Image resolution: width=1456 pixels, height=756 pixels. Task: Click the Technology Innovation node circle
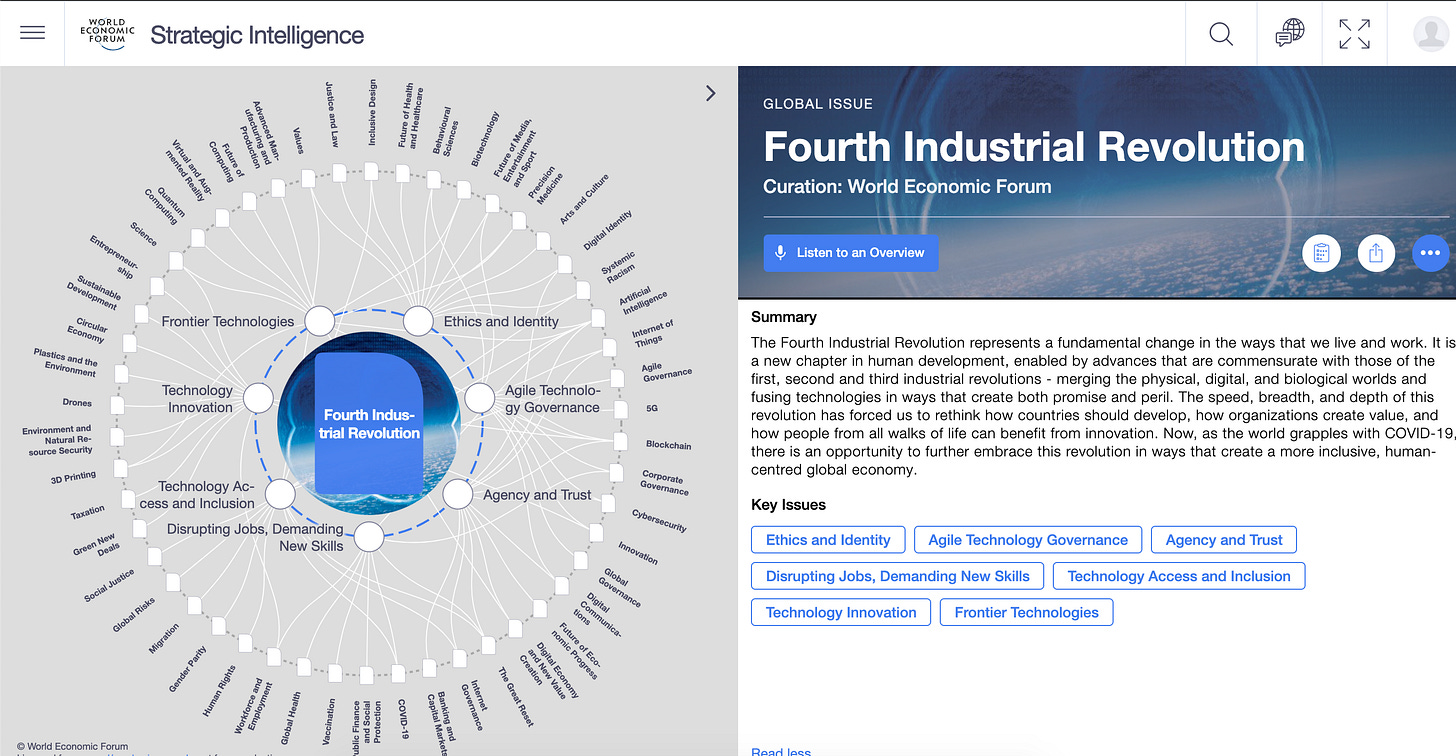258,398
